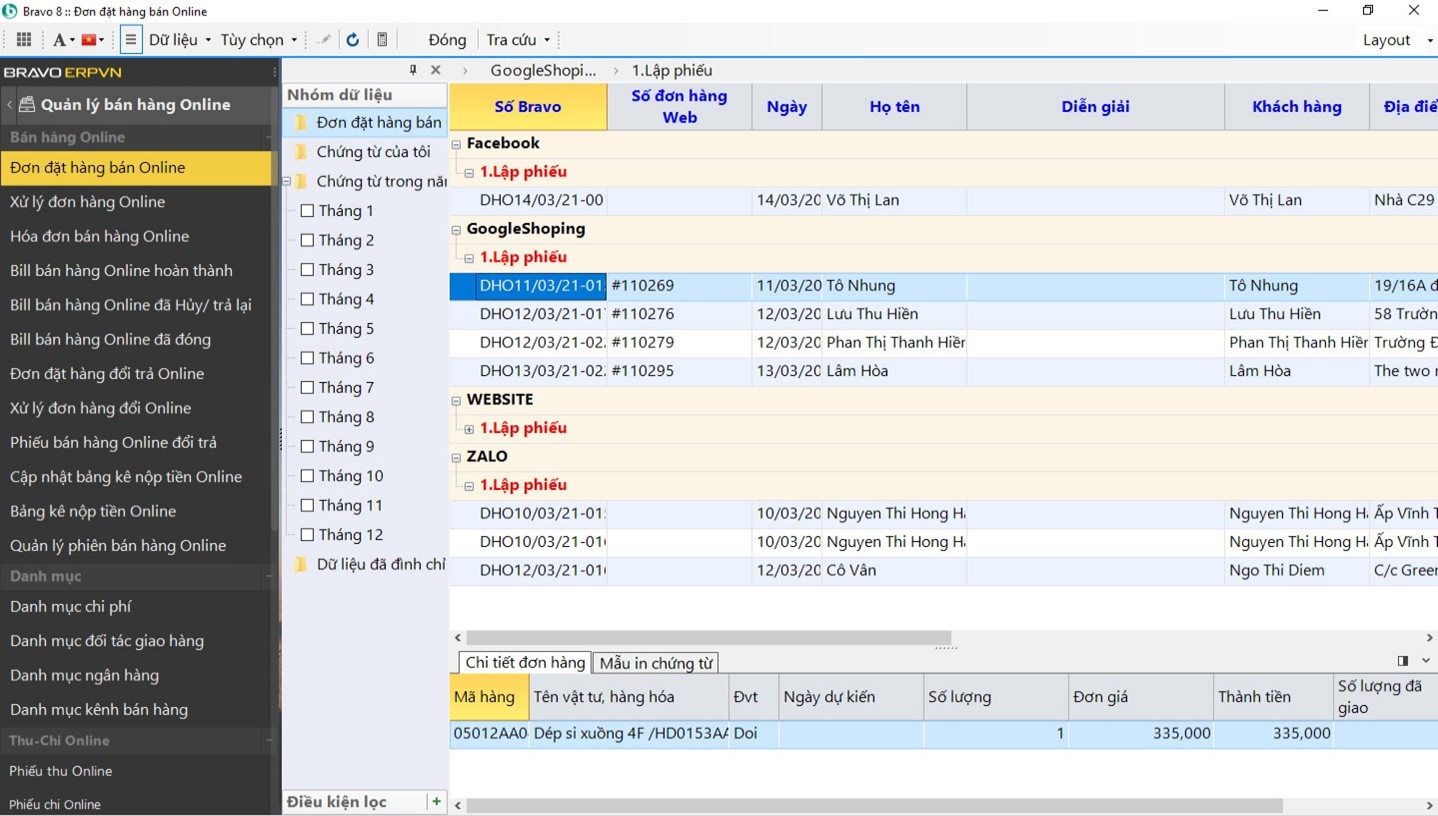1438x816 pixels.
Task: Tick the Tháng 5 checkbox
Action: click(307, 329)
